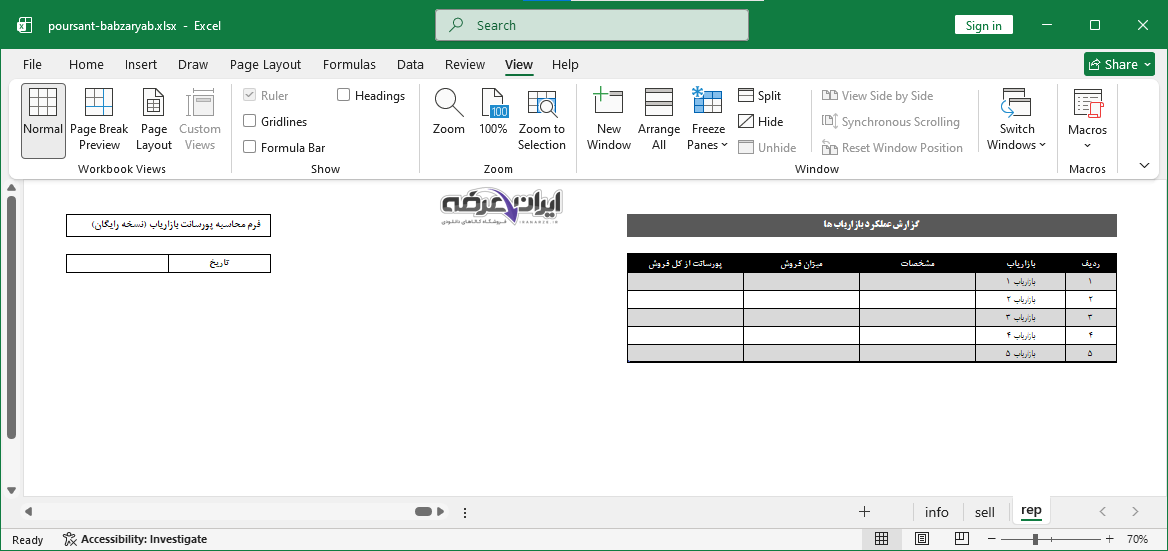Open the Zoom dialog magnifier
This screenshot has height=551, width=1168.
[x=449, y=113]
